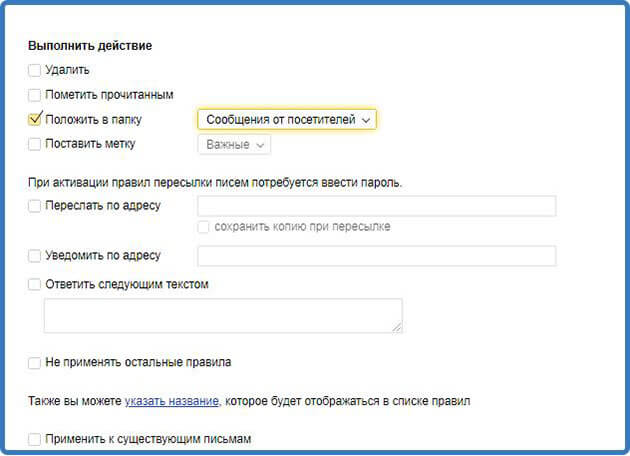630x456 pixels.
Task: Check the Переслать по адресу option
Action: pos(35,206)
